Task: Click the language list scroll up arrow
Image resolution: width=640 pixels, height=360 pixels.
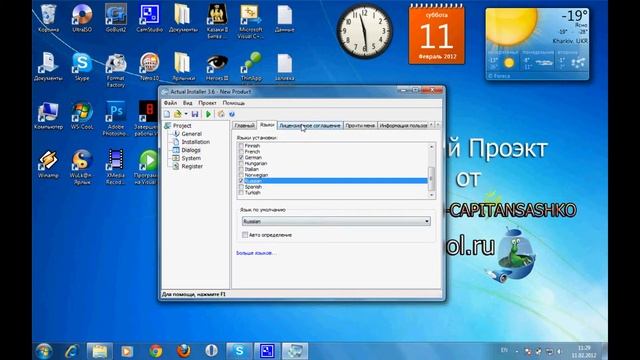Action: coord(431,147)
